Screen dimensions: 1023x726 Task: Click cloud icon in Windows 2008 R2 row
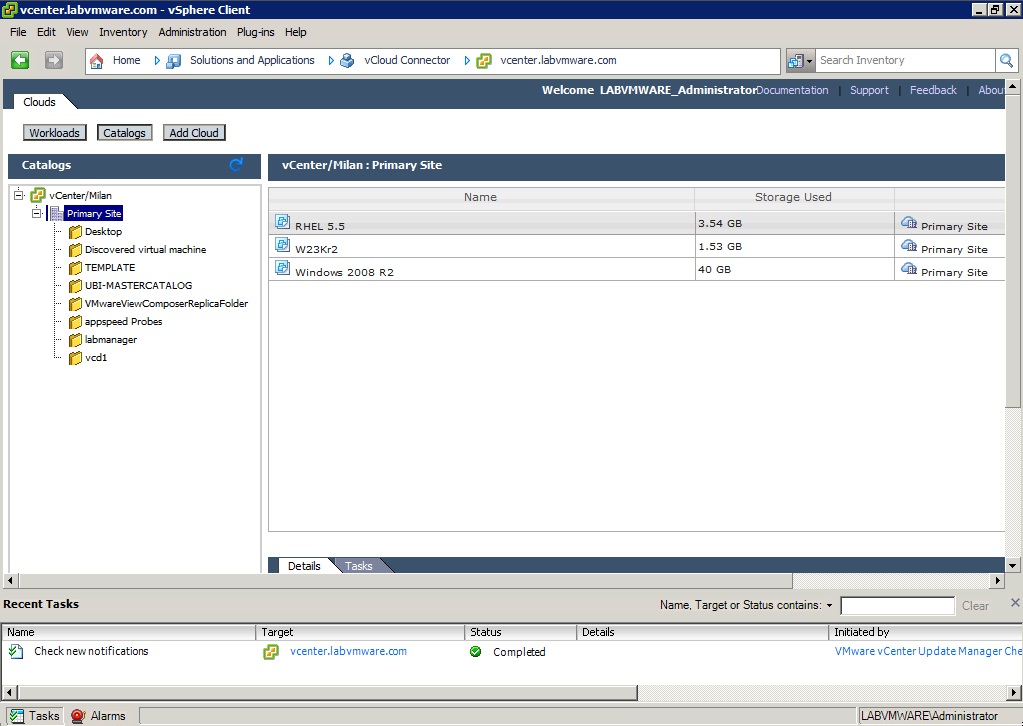pyautogui.click(x=909, y=268)
